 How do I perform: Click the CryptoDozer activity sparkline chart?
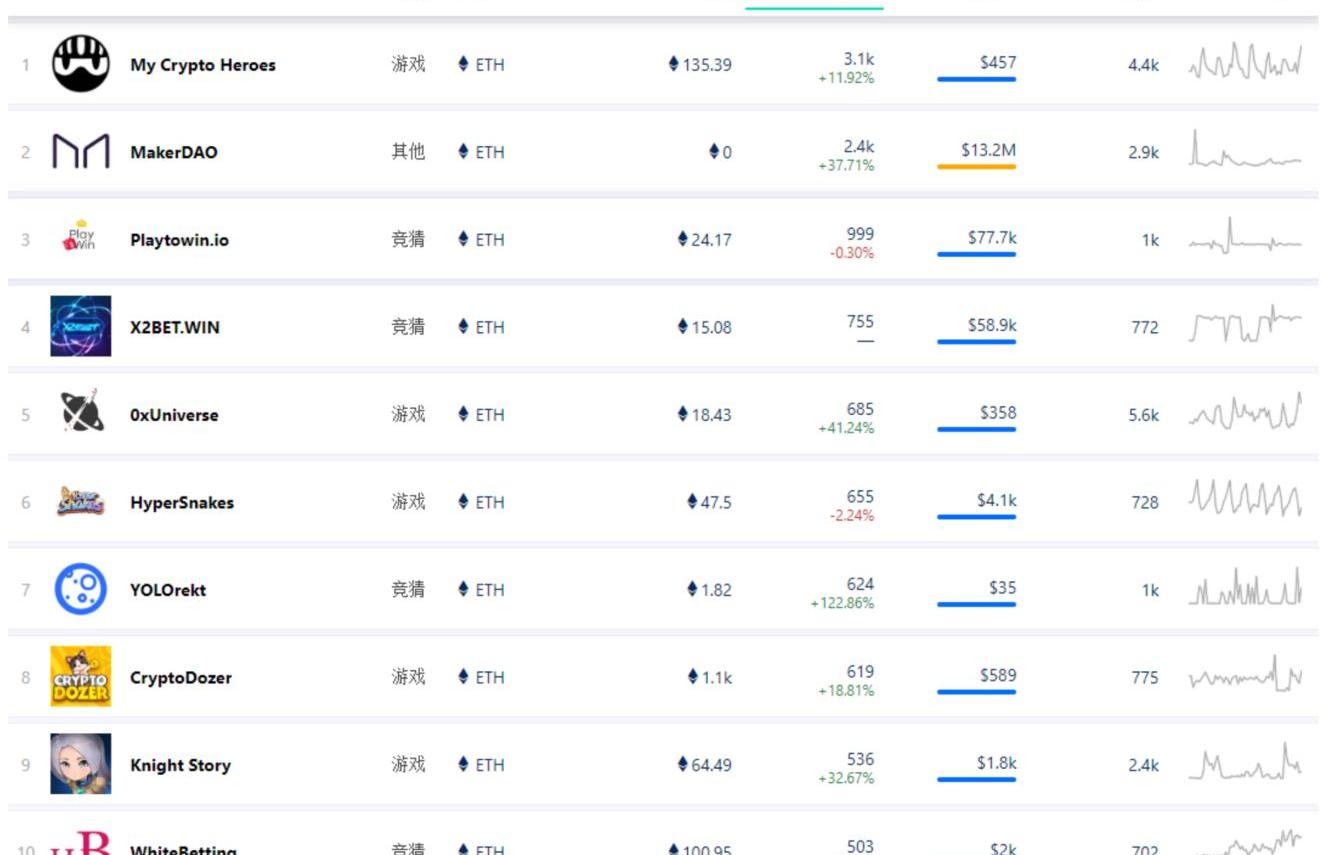(x=1245, y=676)
